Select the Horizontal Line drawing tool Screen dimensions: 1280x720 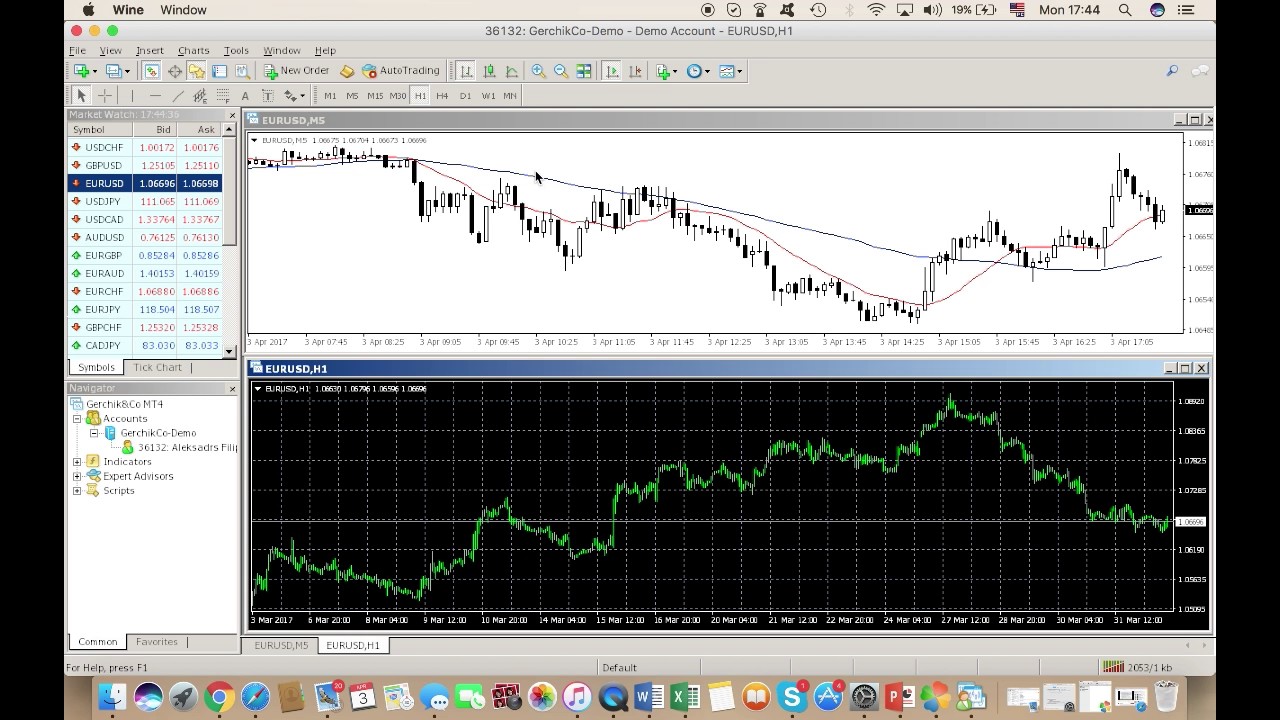pyautogui.click(x=155, y=96)
